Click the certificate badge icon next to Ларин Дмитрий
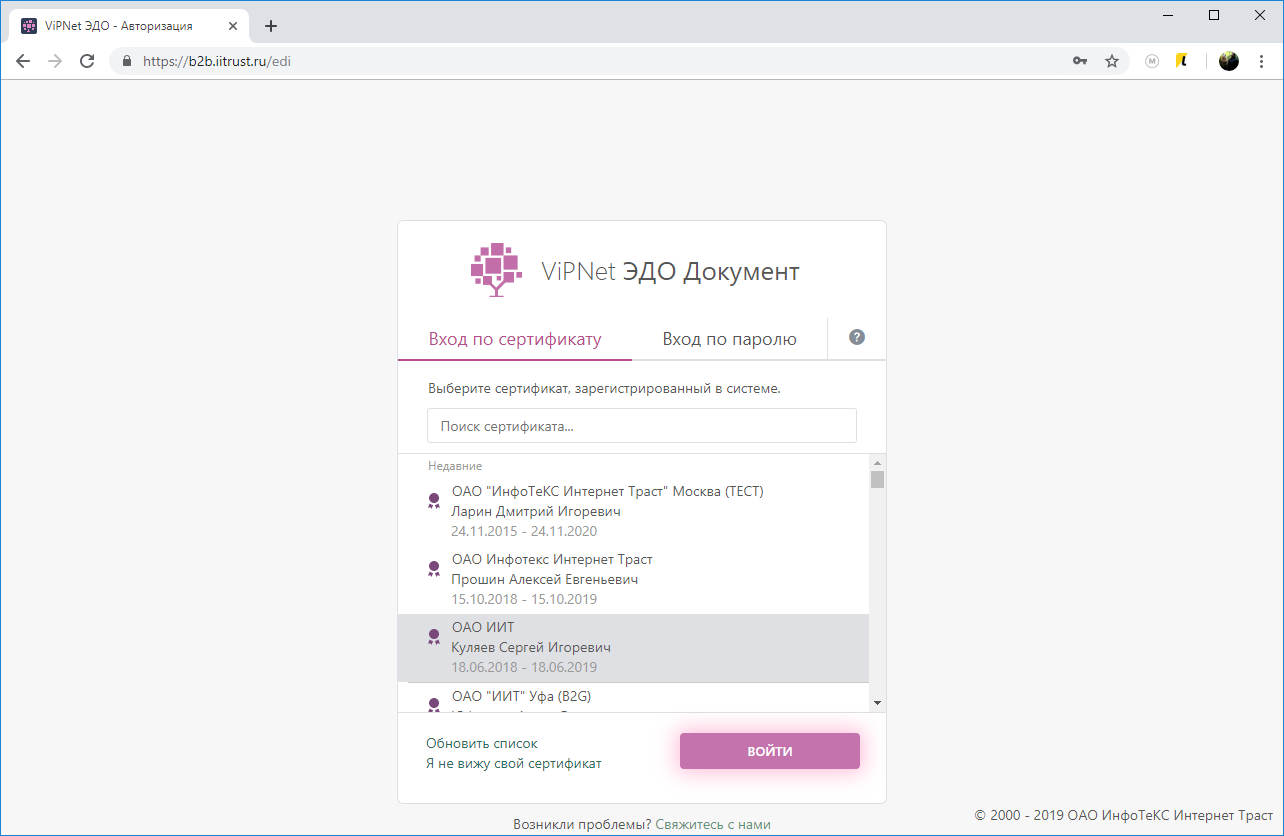 coord(434,500)
